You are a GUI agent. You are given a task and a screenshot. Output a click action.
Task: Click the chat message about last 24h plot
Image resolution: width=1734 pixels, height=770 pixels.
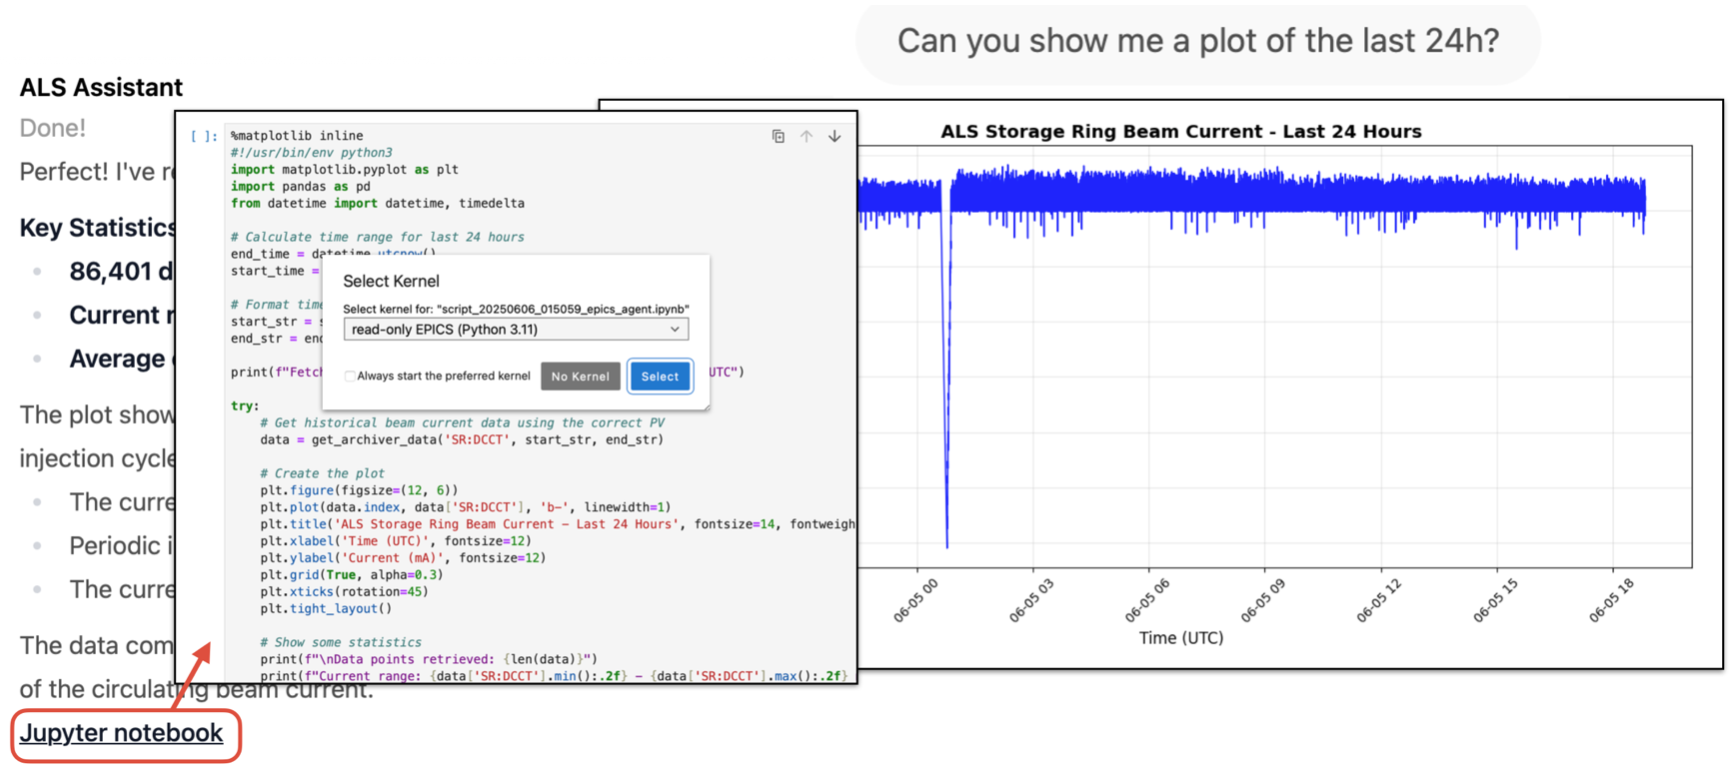coord(1197,41)
